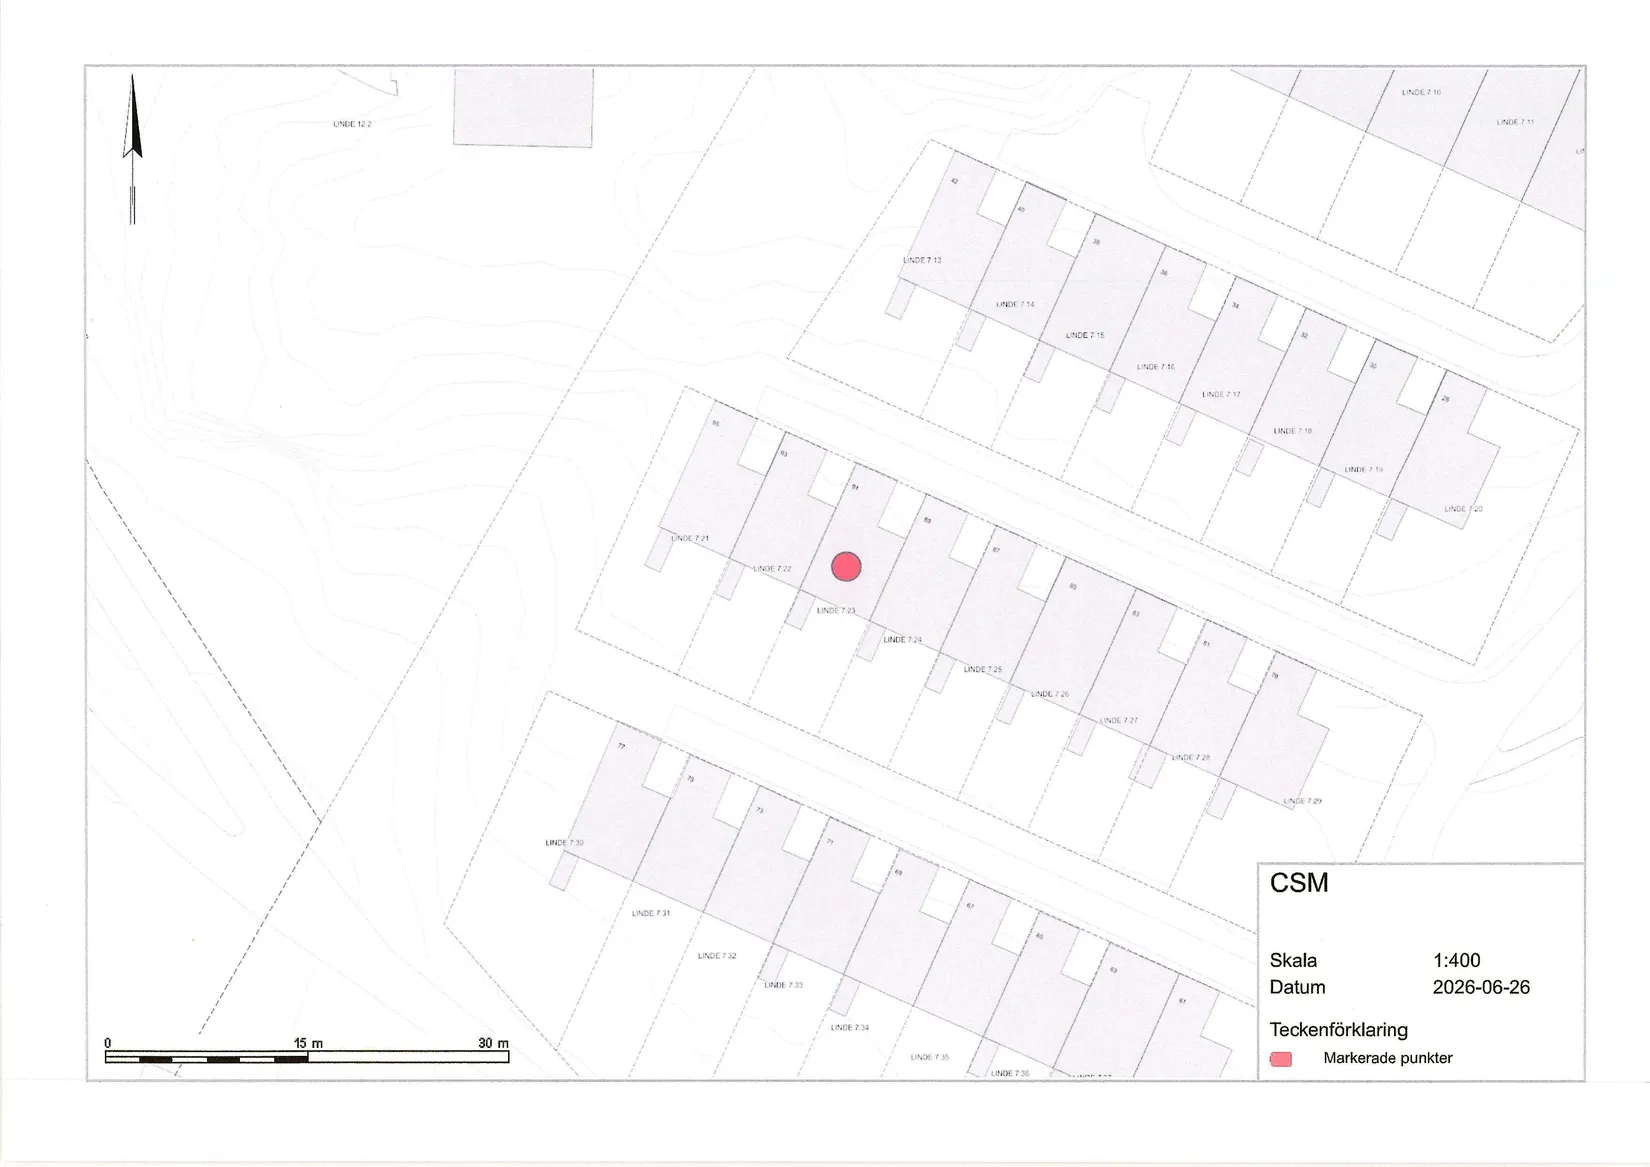Select the LINDE 7:29 parcel label
Viewport: 1650px width, 1167px height.
pyautogui.click(x=1302, y=801)
